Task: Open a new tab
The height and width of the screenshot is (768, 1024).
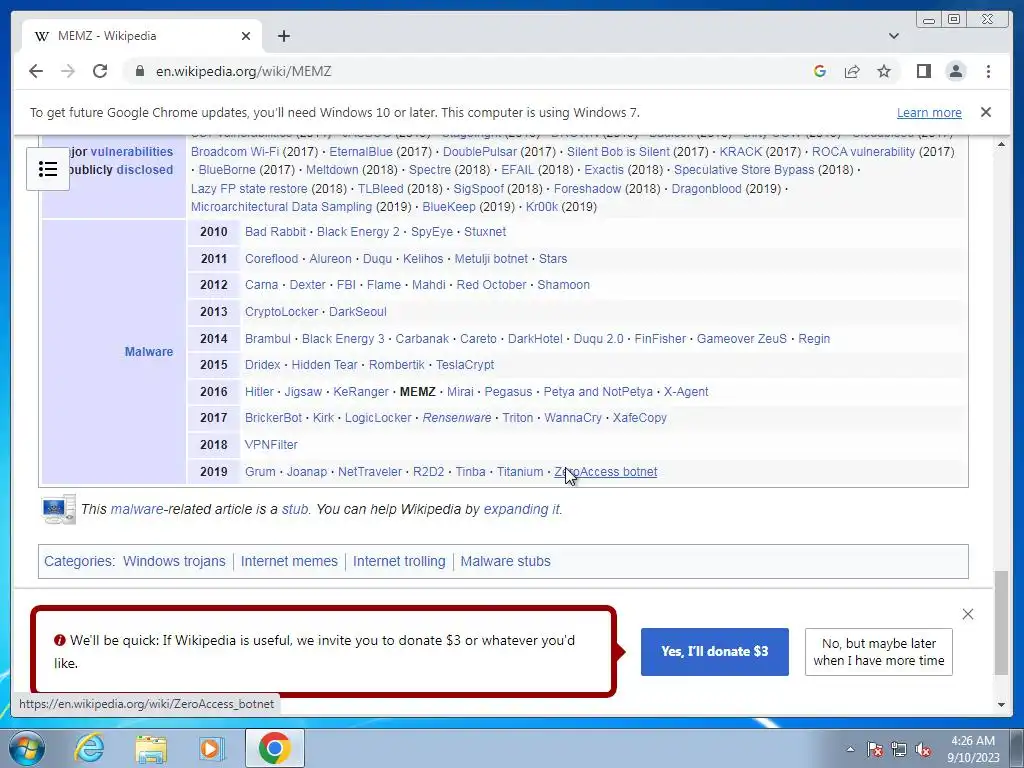Action: pyautogui.click(x=283, y=36)
